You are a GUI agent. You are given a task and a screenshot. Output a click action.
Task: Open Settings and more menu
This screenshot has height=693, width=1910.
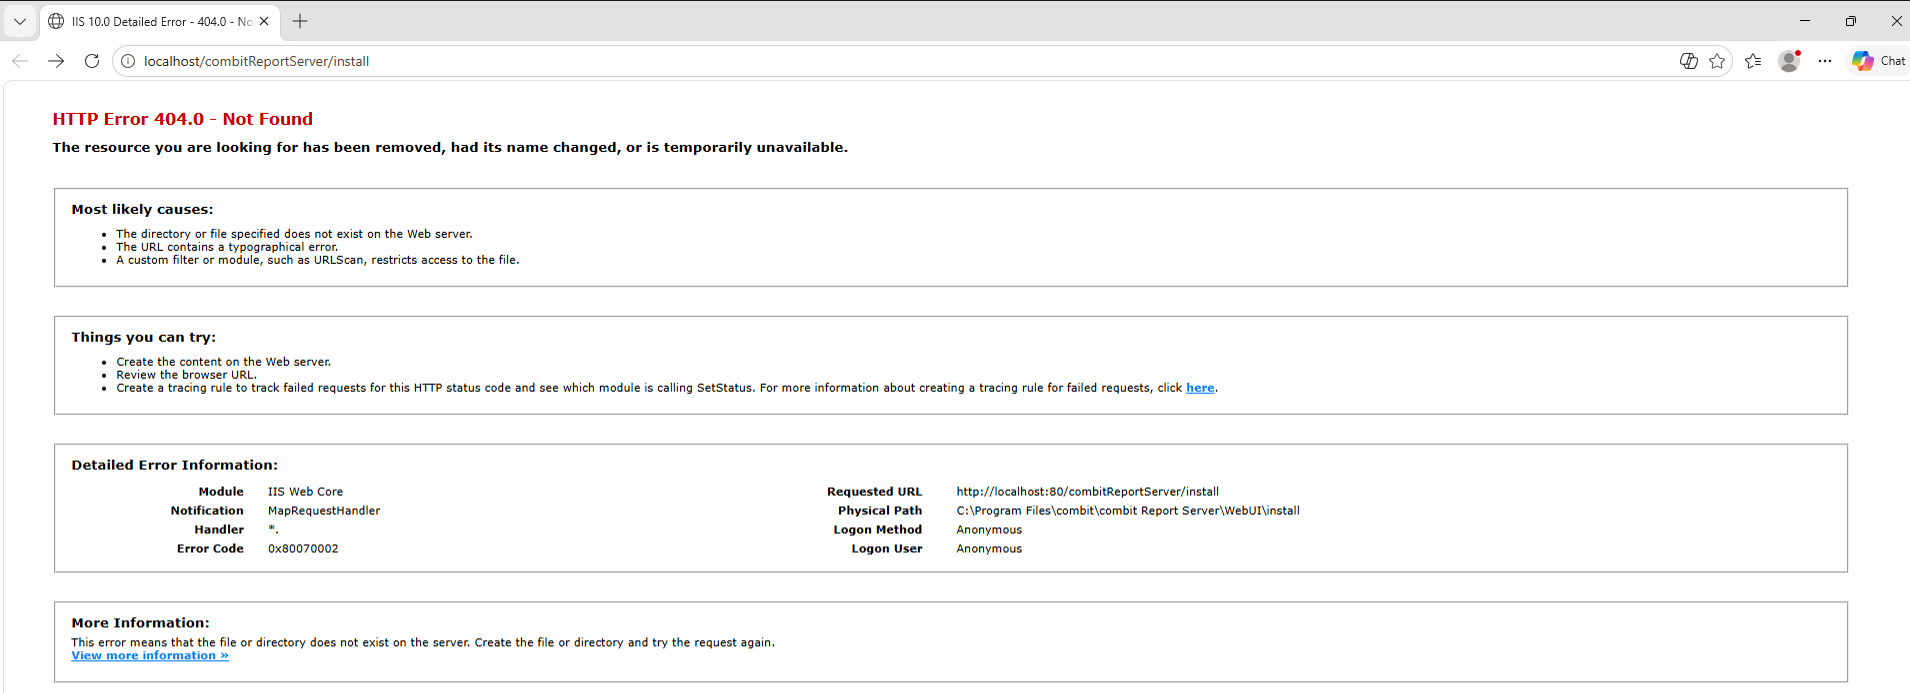pos(1825,61)
